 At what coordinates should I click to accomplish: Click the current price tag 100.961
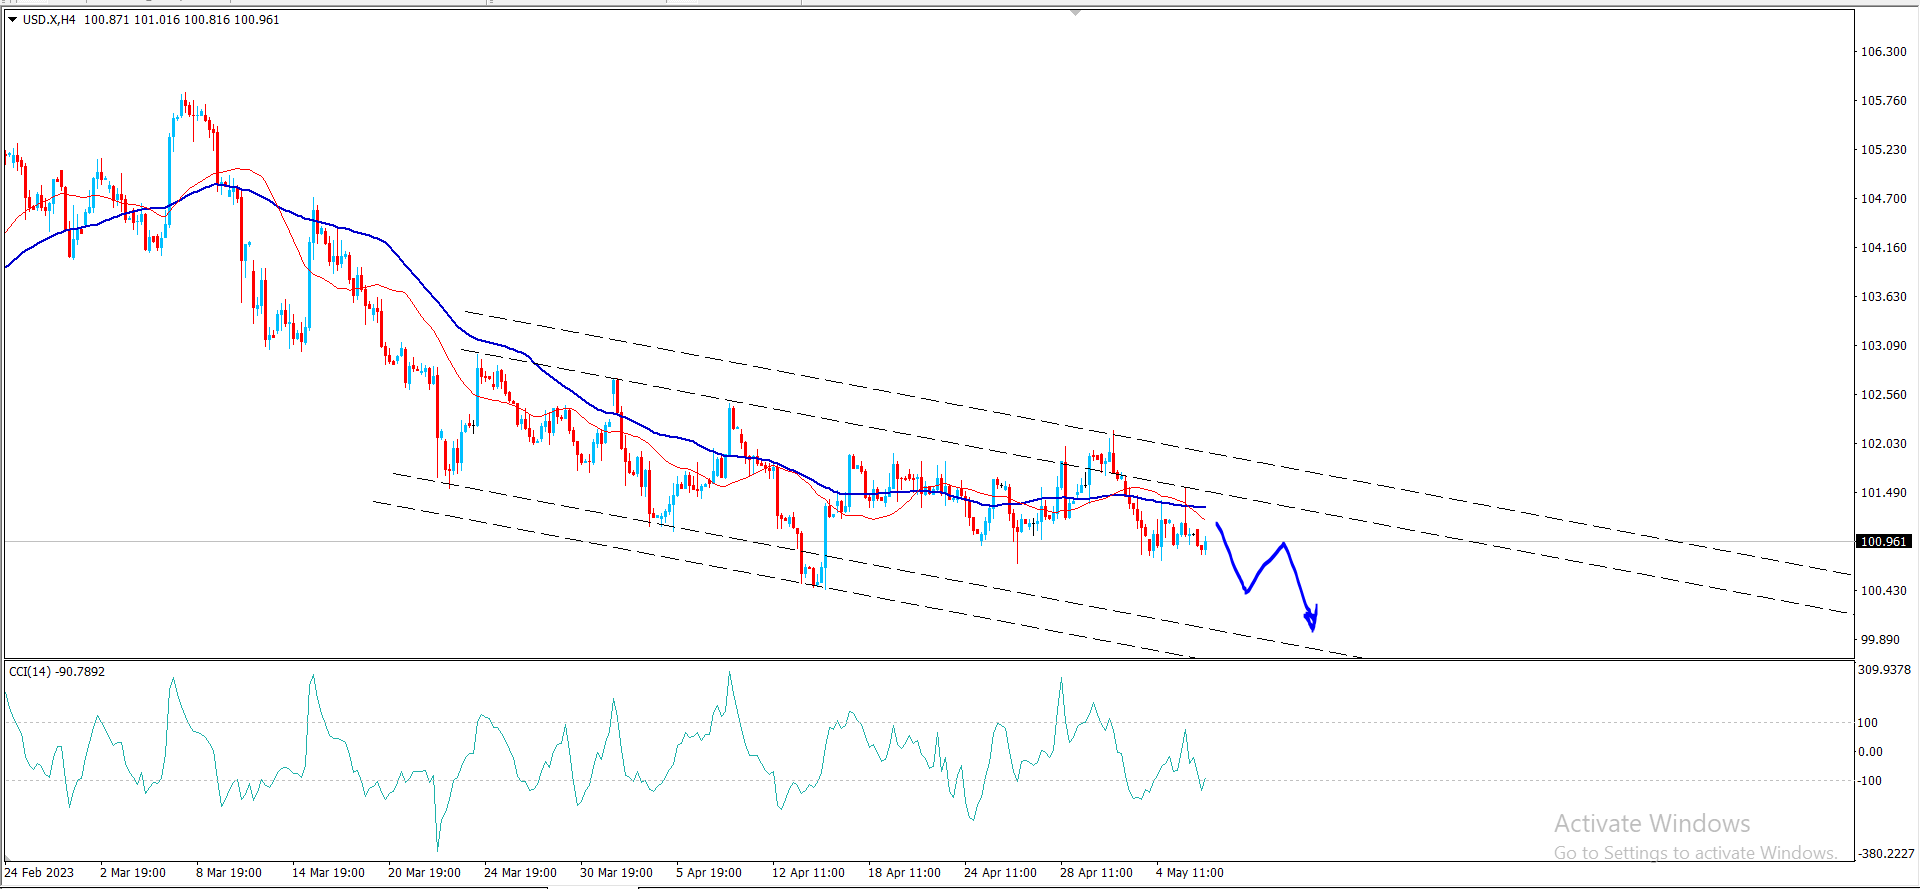[1883, 541]
